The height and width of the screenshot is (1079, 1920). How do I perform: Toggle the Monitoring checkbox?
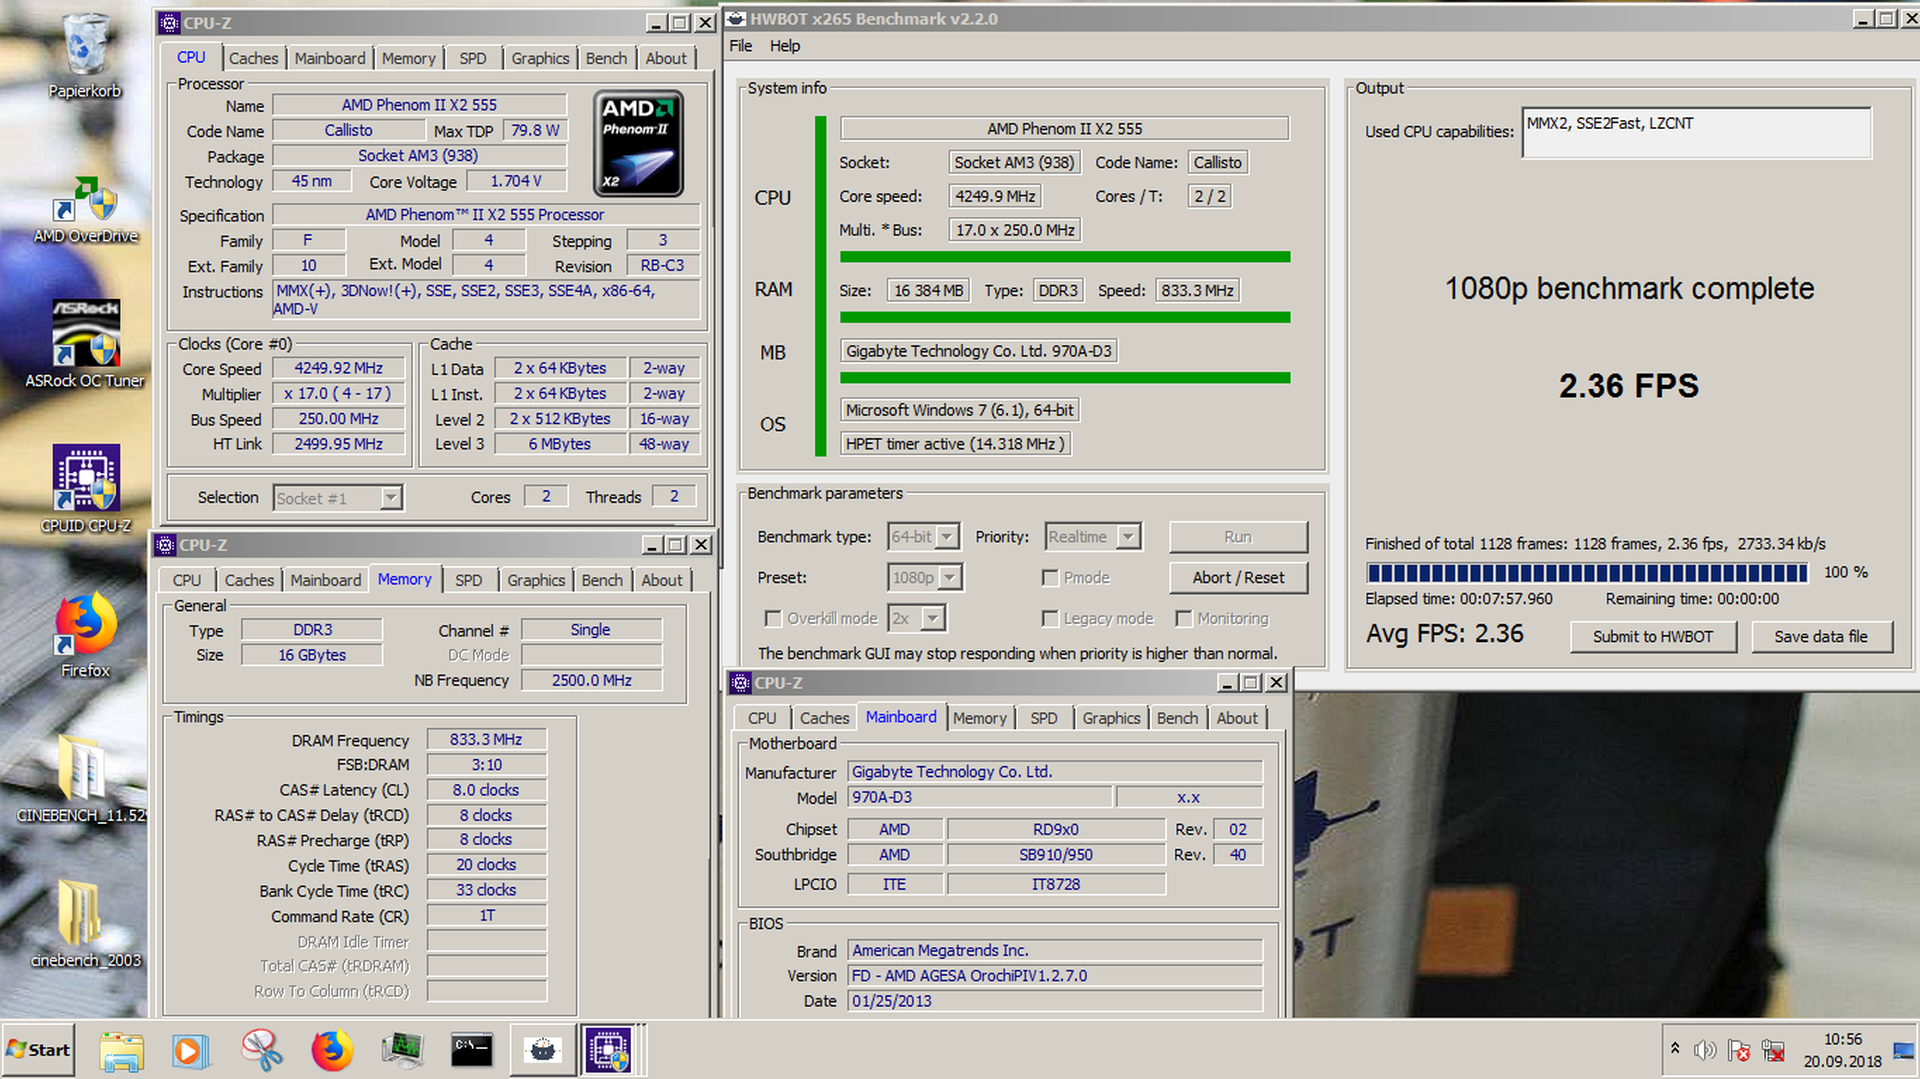click(x=1184, y=619)
